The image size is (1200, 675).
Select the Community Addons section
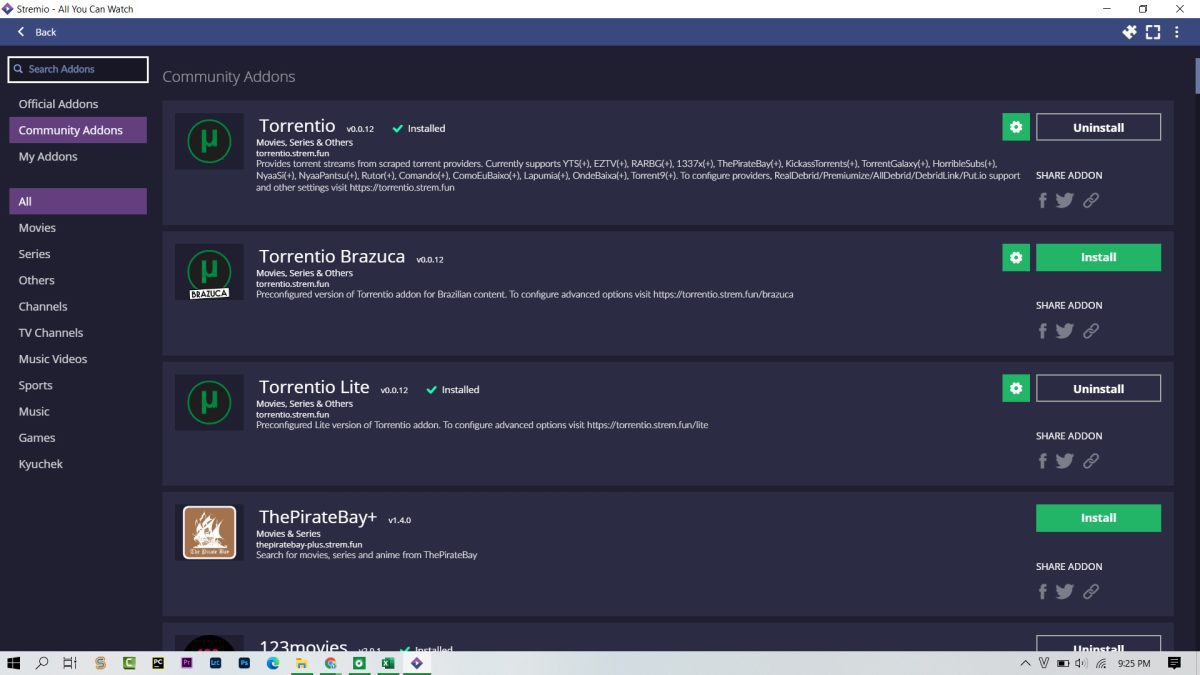click(78, 130)
